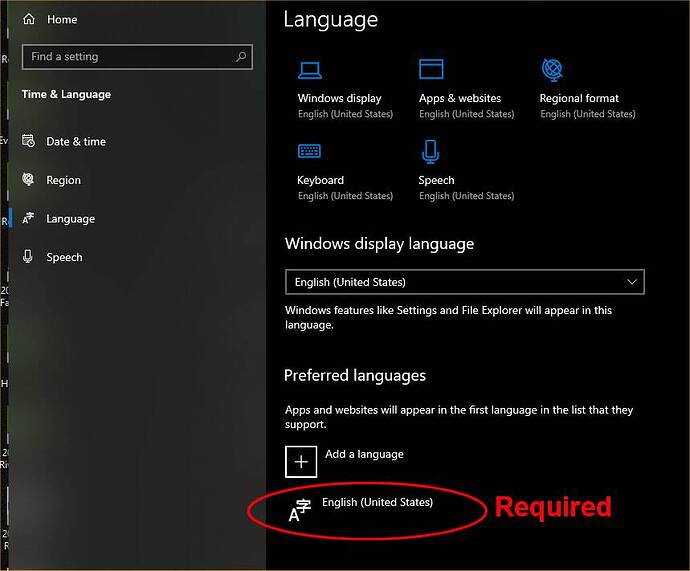Click English (United States) under Speech tile
This screenshot has width=690, height=571.
pos(466,196)
